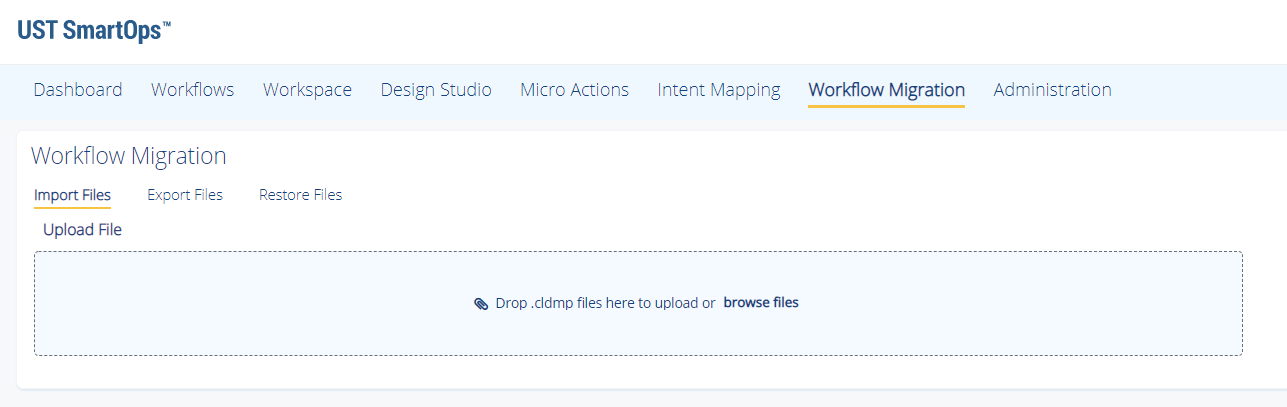Open the Dashboard tab
This screenshot has width=1287, height=407.
coord(78,90)
